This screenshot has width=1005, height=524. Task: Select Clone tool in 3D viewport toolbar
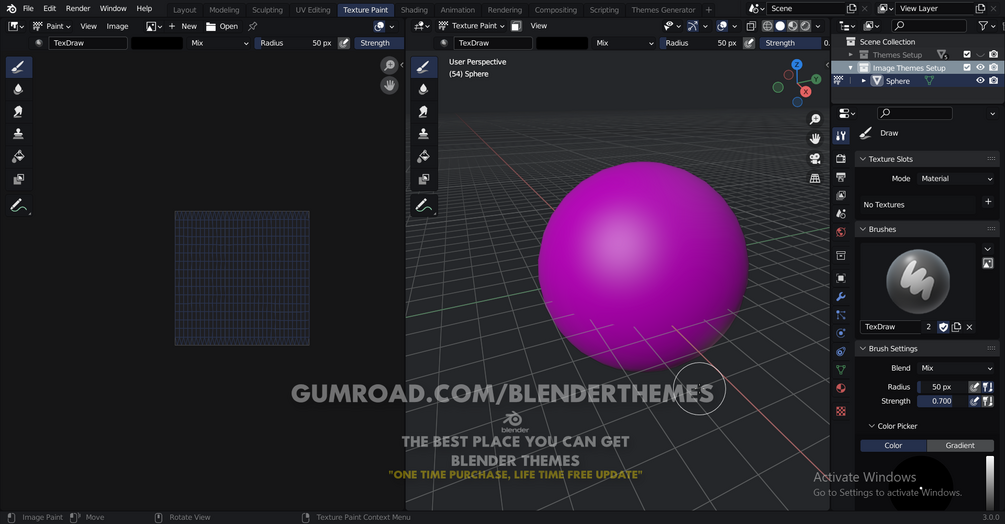pyautogui.click(x=424, y=134)
